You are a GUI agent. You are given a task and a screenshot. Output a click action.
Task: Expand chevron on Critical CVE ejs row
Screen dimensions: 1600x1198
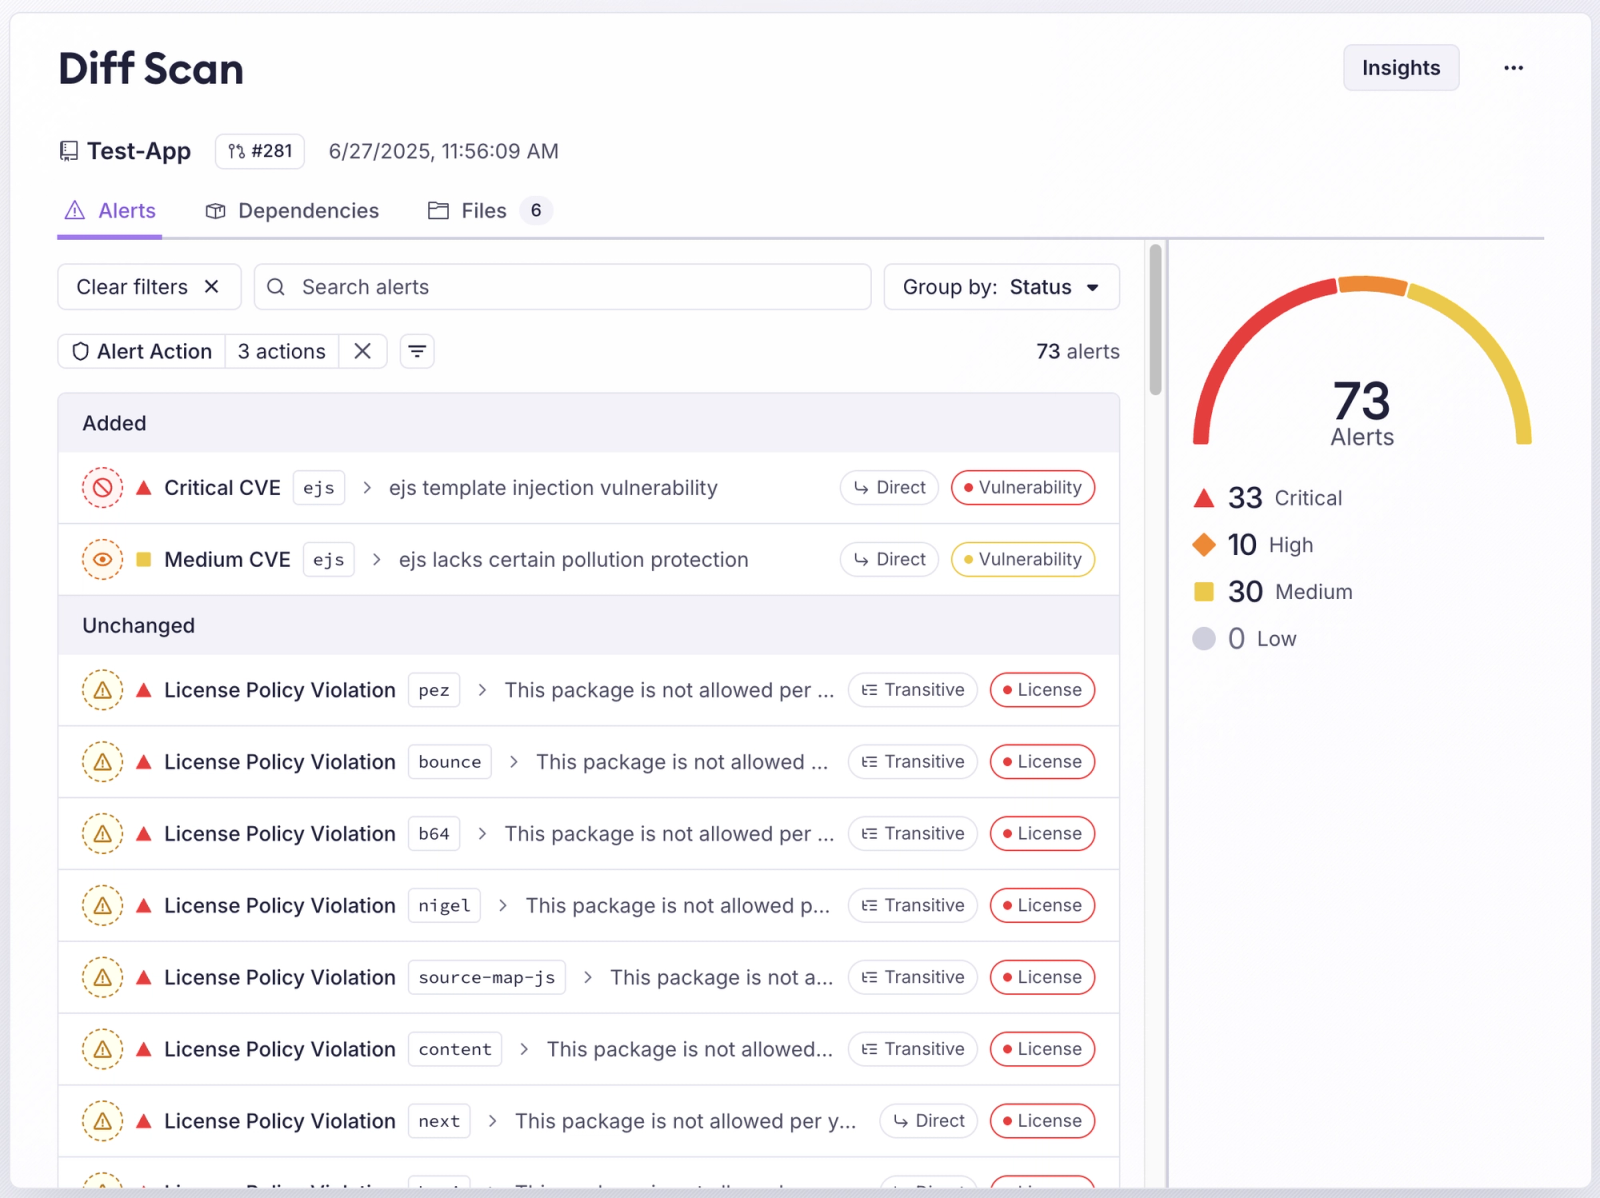pyautogui.click(x=367, y=488)
